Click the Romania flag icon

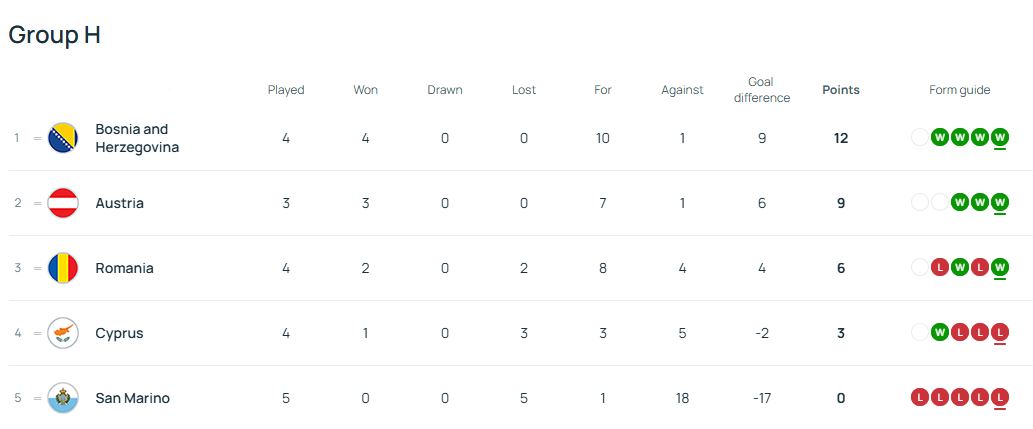tap(63, 268)
